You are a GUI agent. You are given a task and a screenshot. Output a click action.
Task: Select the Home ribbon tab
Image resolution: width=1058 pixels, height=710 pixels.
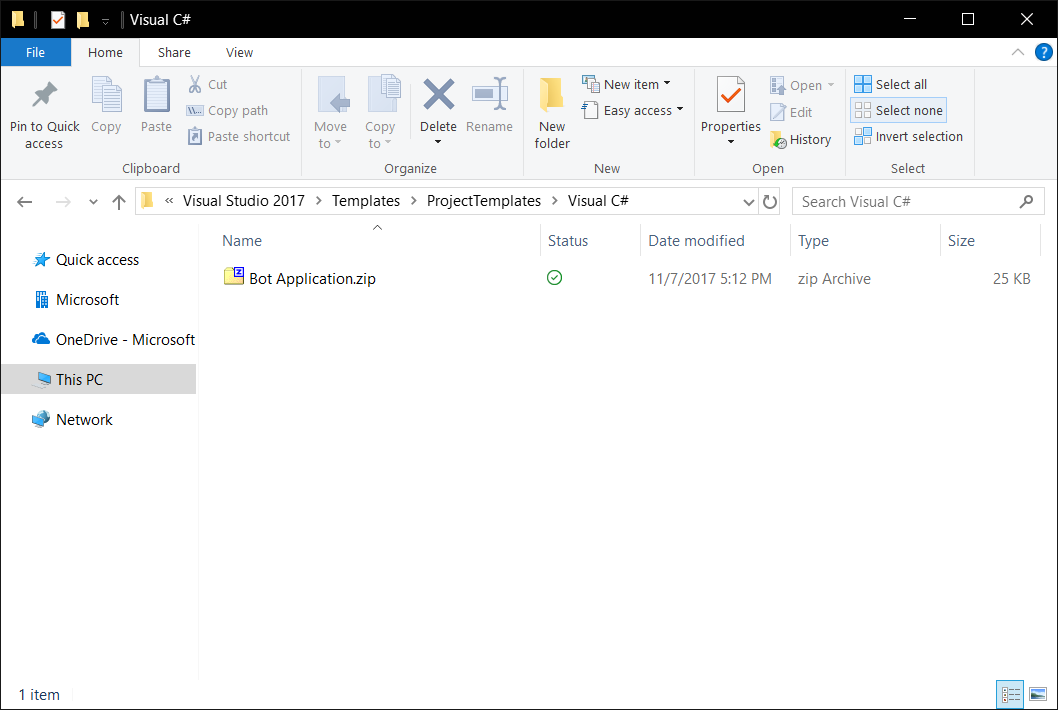pyautogui.click(x=105, y=52)
